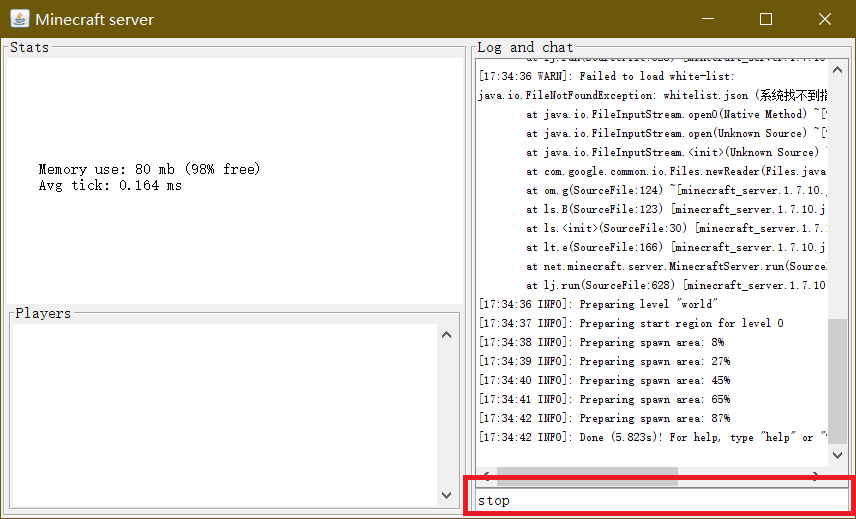Click the "Preparing level world" log entry
The width and height of the screenshot is (856, 519).
598,304
